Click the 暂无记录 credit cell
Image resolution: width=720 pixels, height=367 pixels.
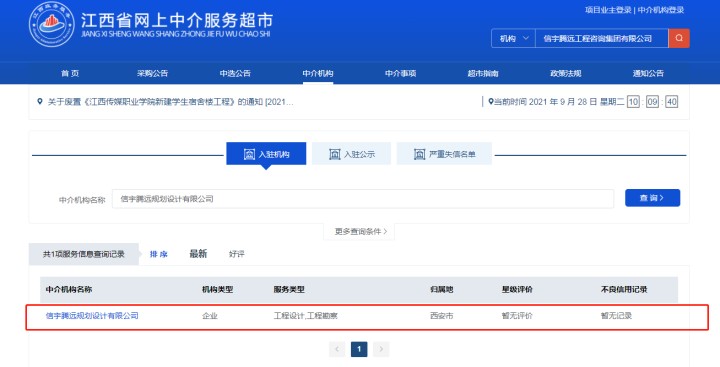pyautogui.click(x=616, y=316)
